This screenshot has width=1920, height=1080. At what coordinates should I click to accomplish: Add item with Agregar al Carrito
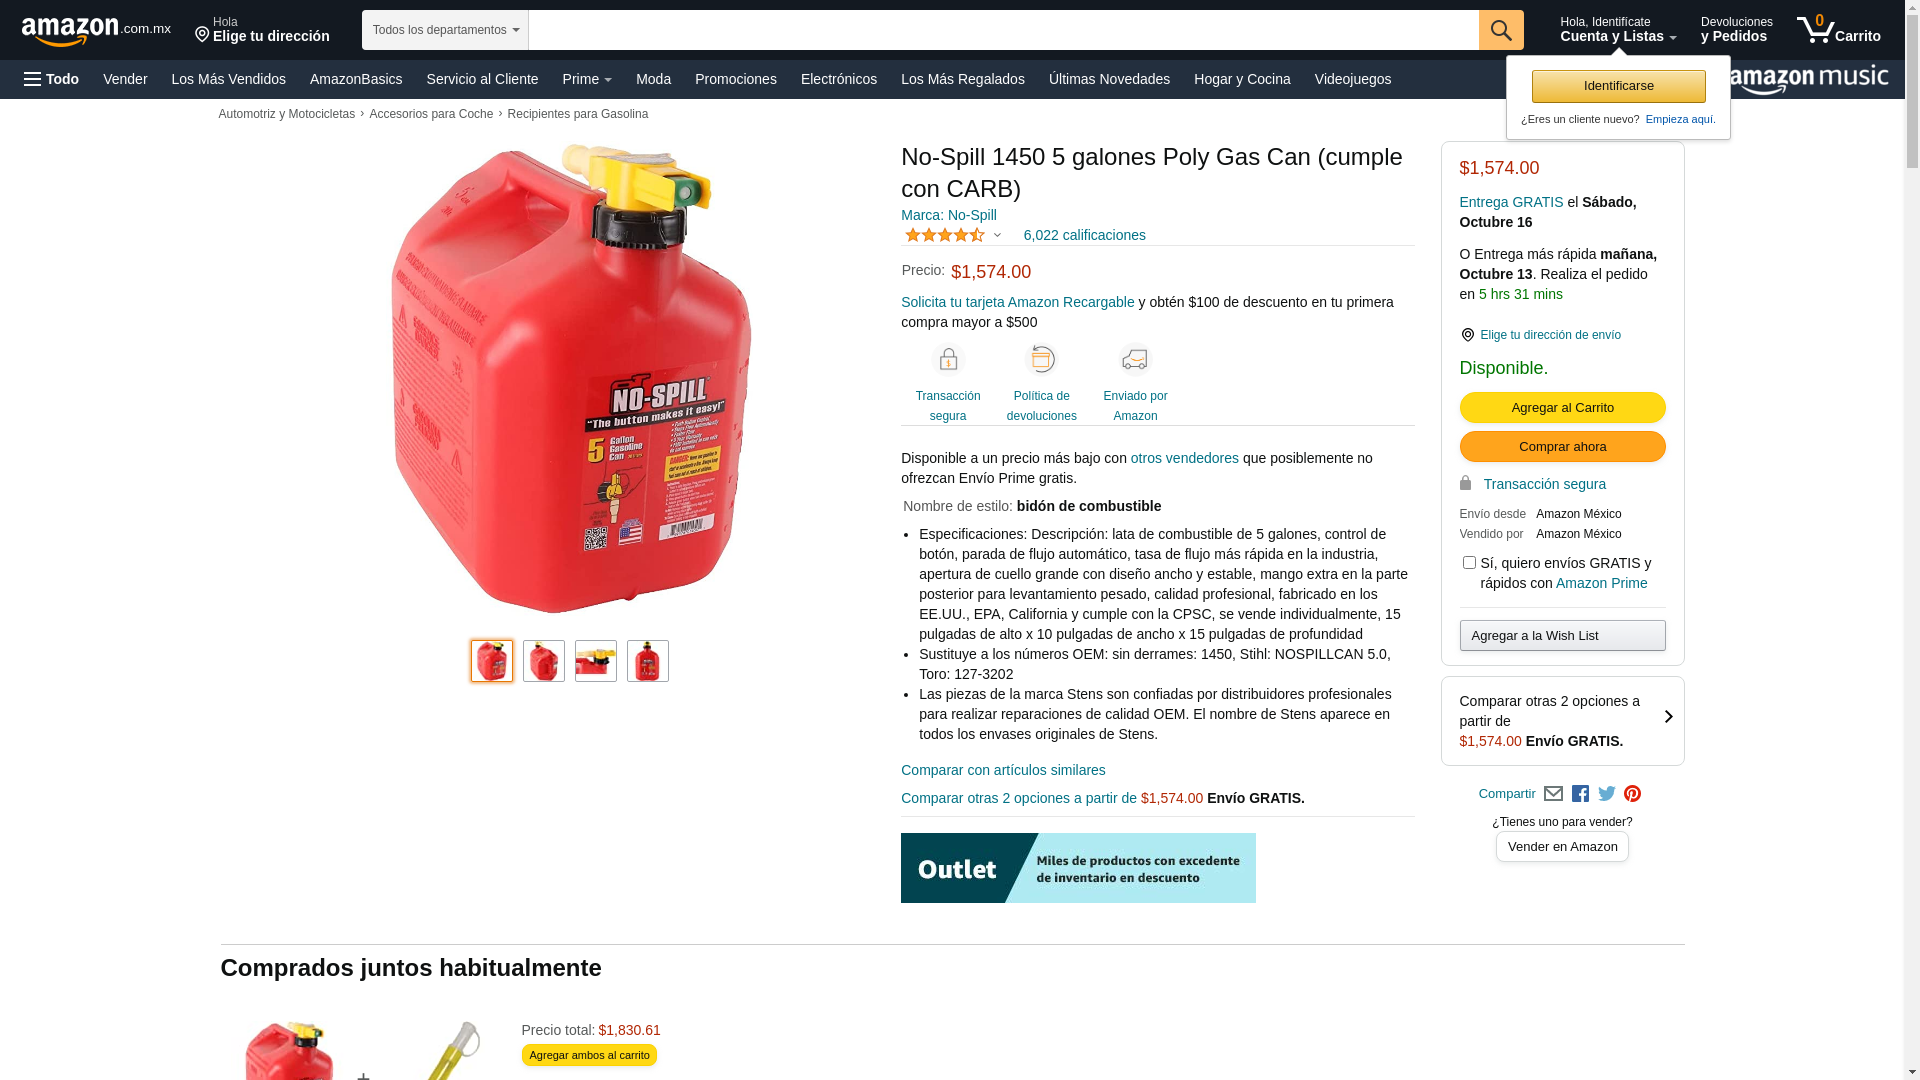point(1562,408)
